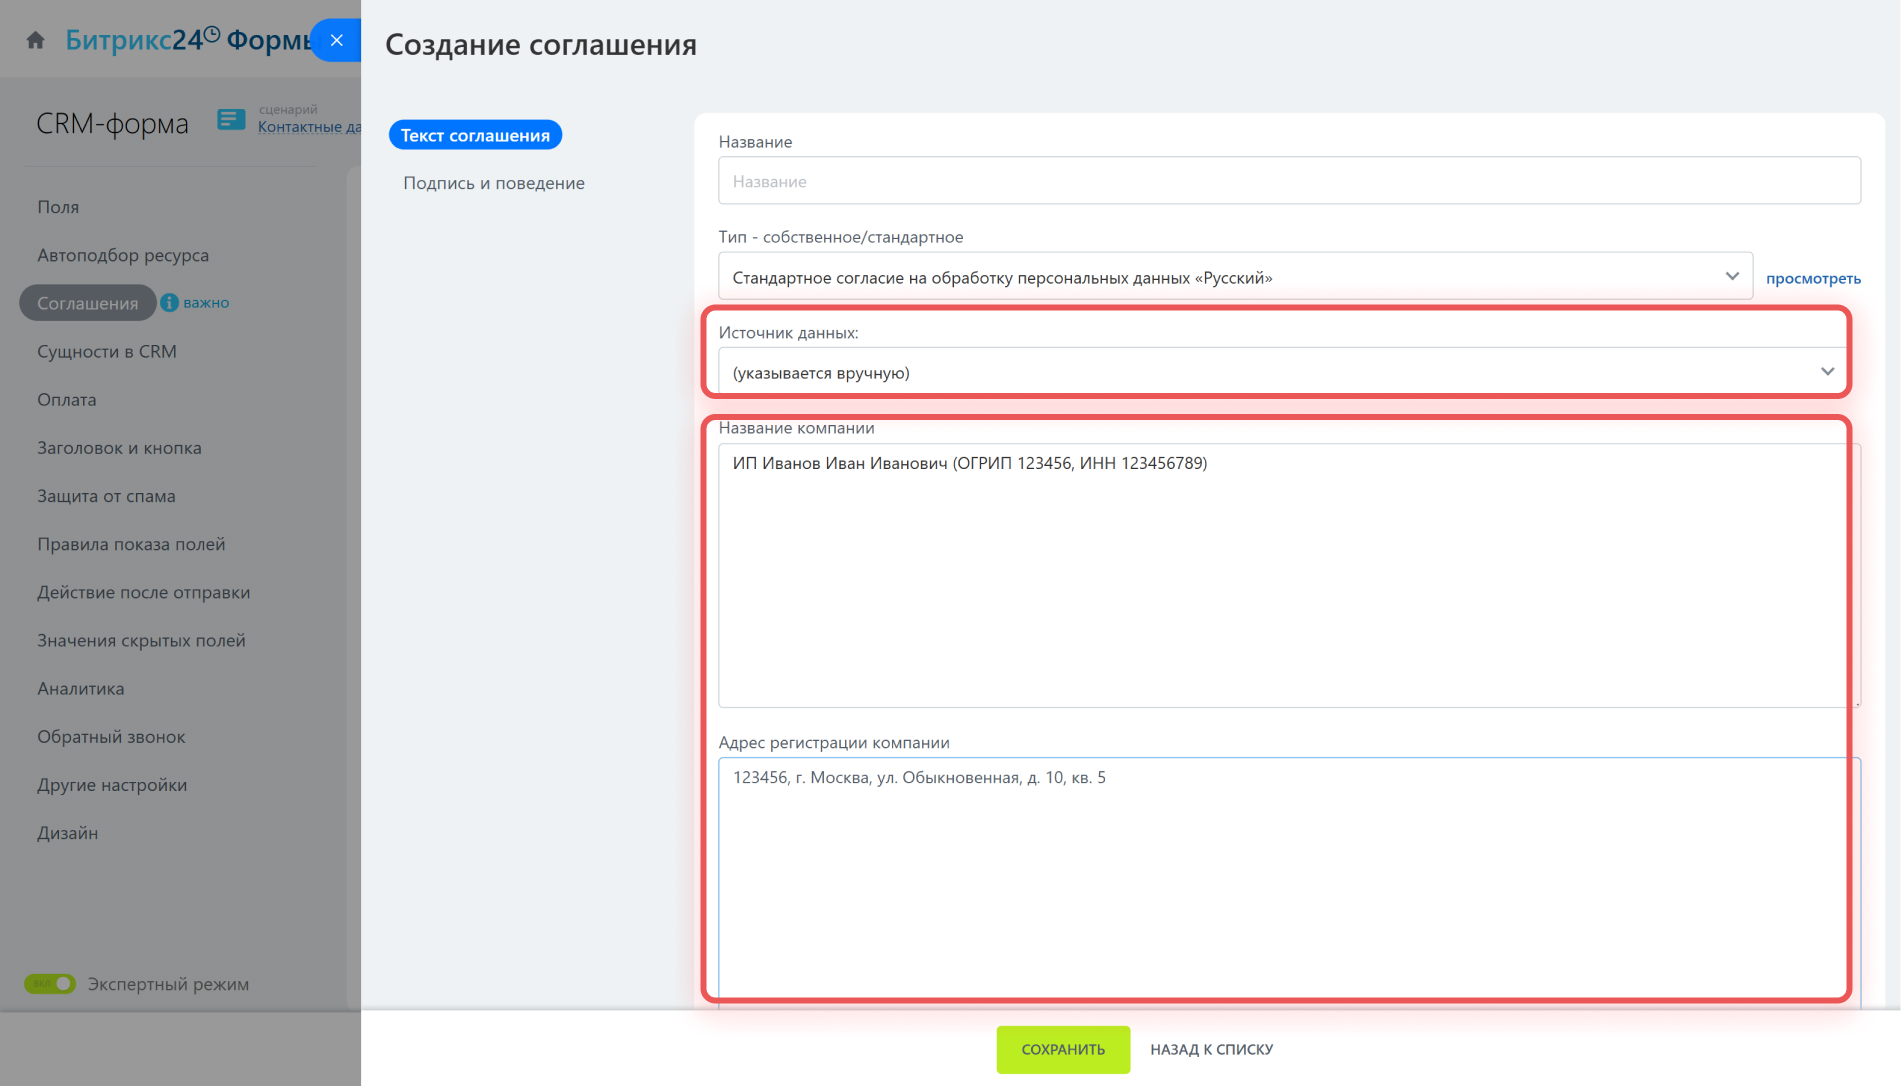Click into the Название input field

coord(1288,181)
